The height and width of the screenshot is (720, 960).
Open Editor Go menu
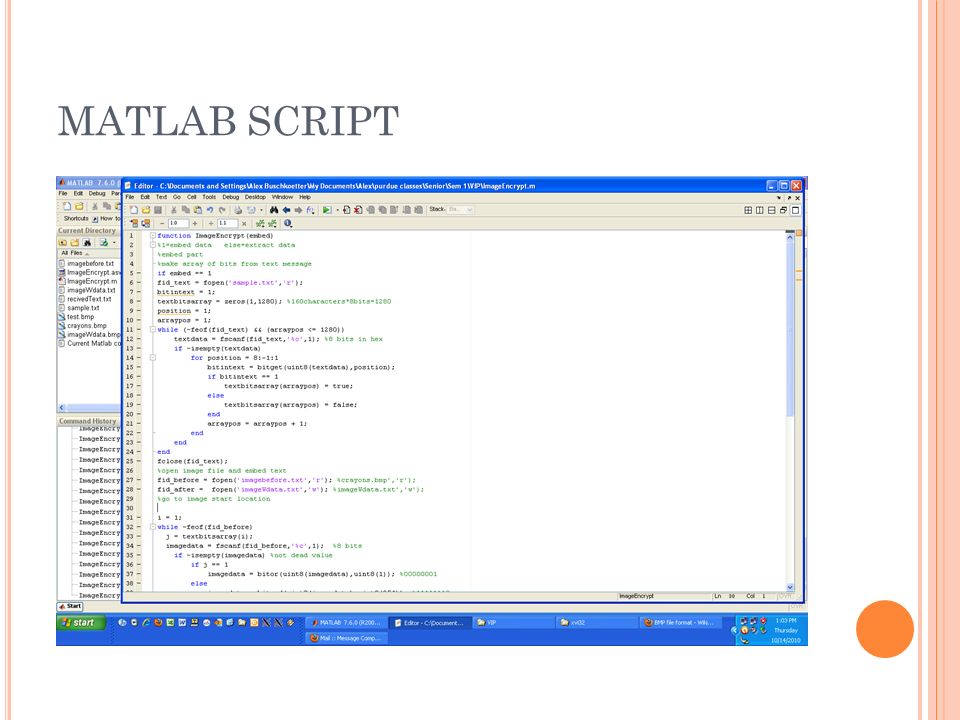tap(176, 197)
